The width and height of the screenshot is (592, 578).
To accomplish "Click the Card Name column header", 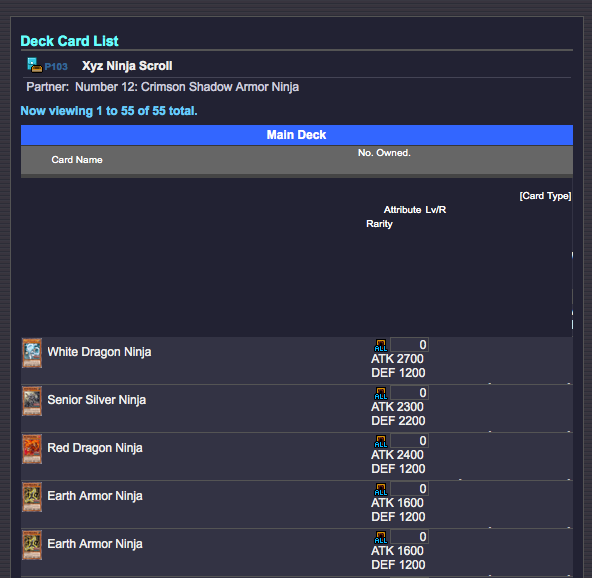I will pos(77,160).
